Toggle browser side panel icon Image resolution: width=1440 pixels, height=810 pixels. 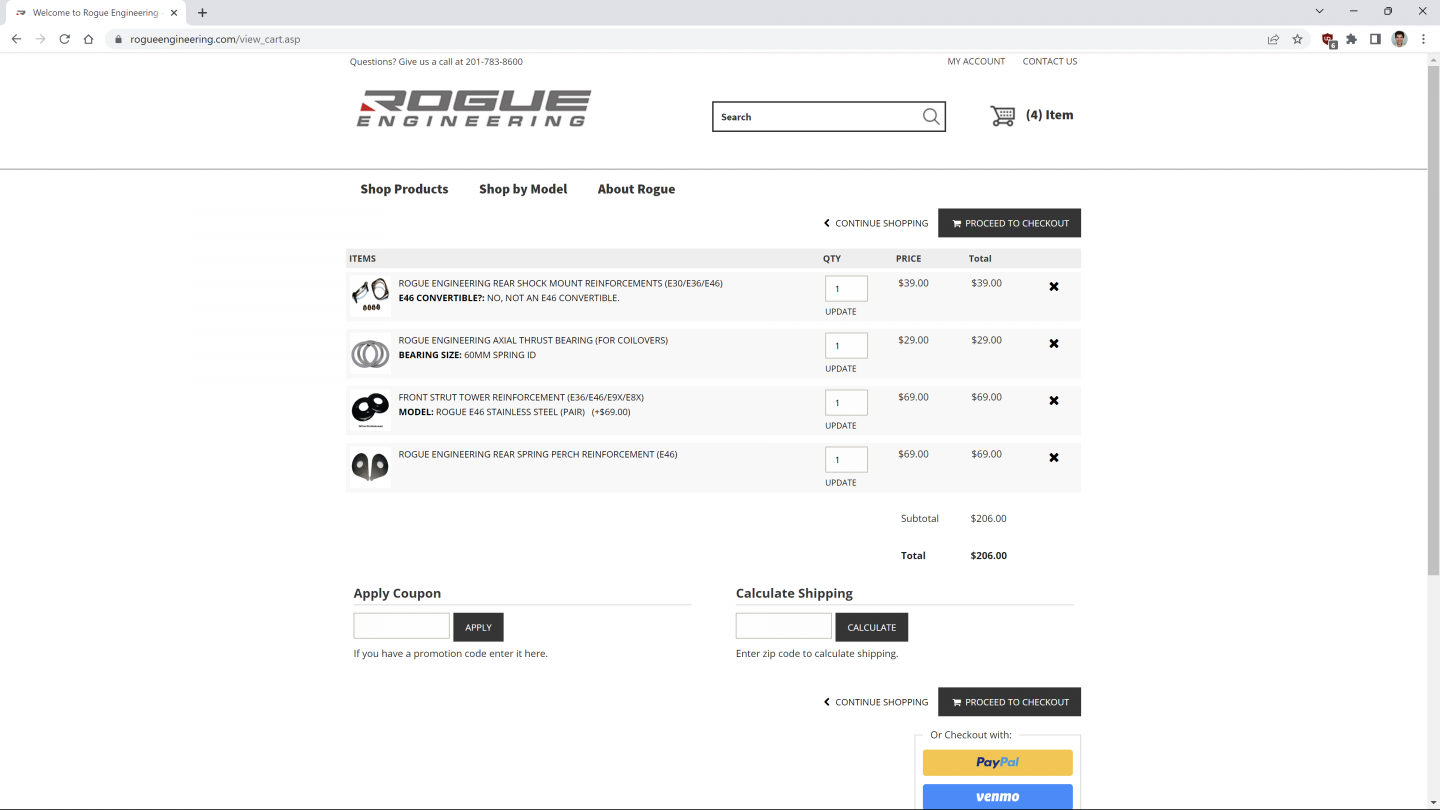pos(1375,39)
